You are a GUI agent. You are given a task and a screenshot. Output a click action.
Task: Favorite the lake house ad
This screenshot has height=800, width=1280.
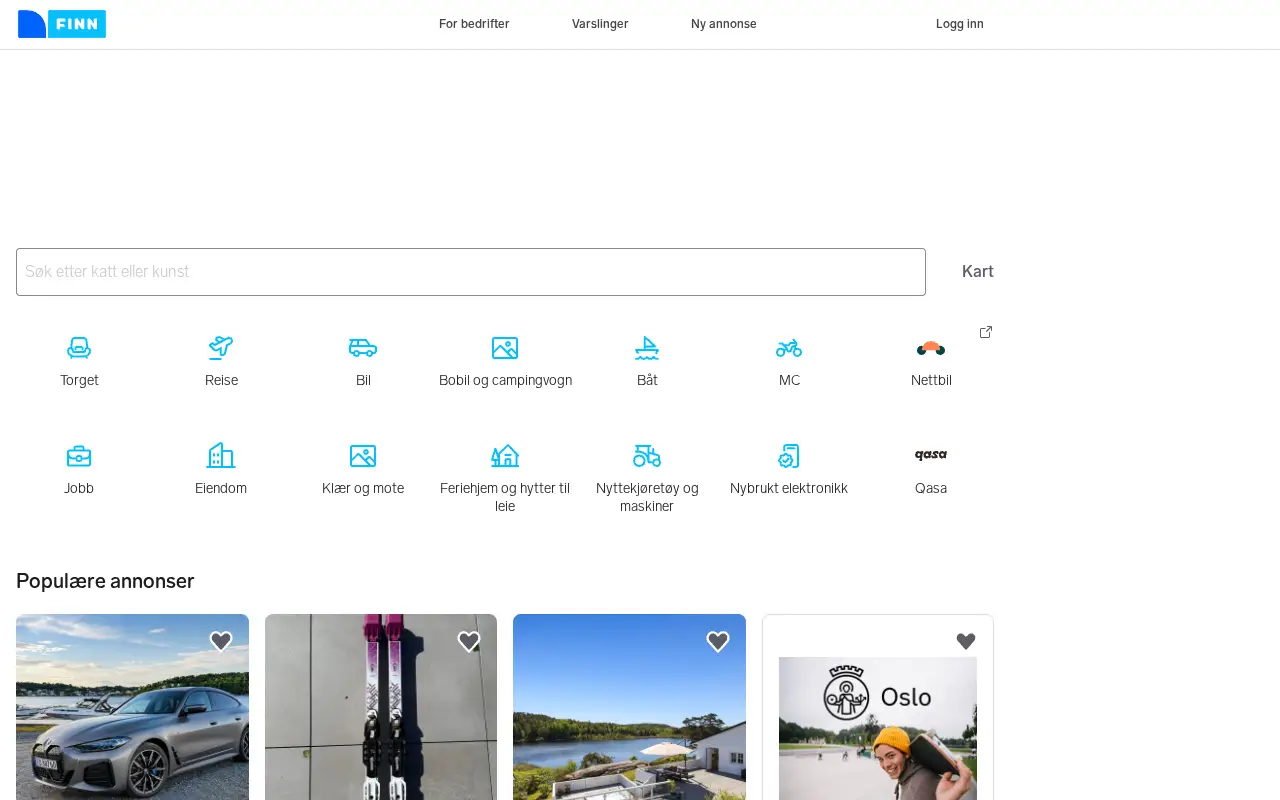[x=718, y=641]
